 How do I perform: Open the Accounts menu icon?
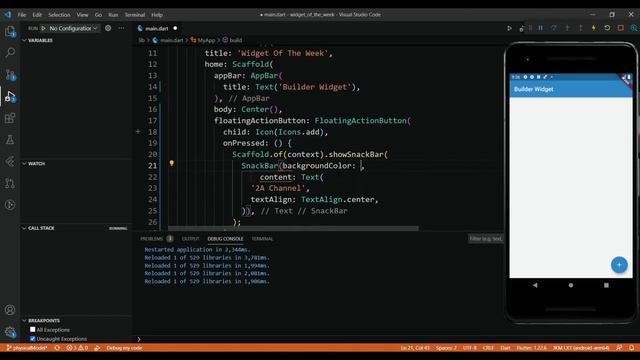pos(10,310)
